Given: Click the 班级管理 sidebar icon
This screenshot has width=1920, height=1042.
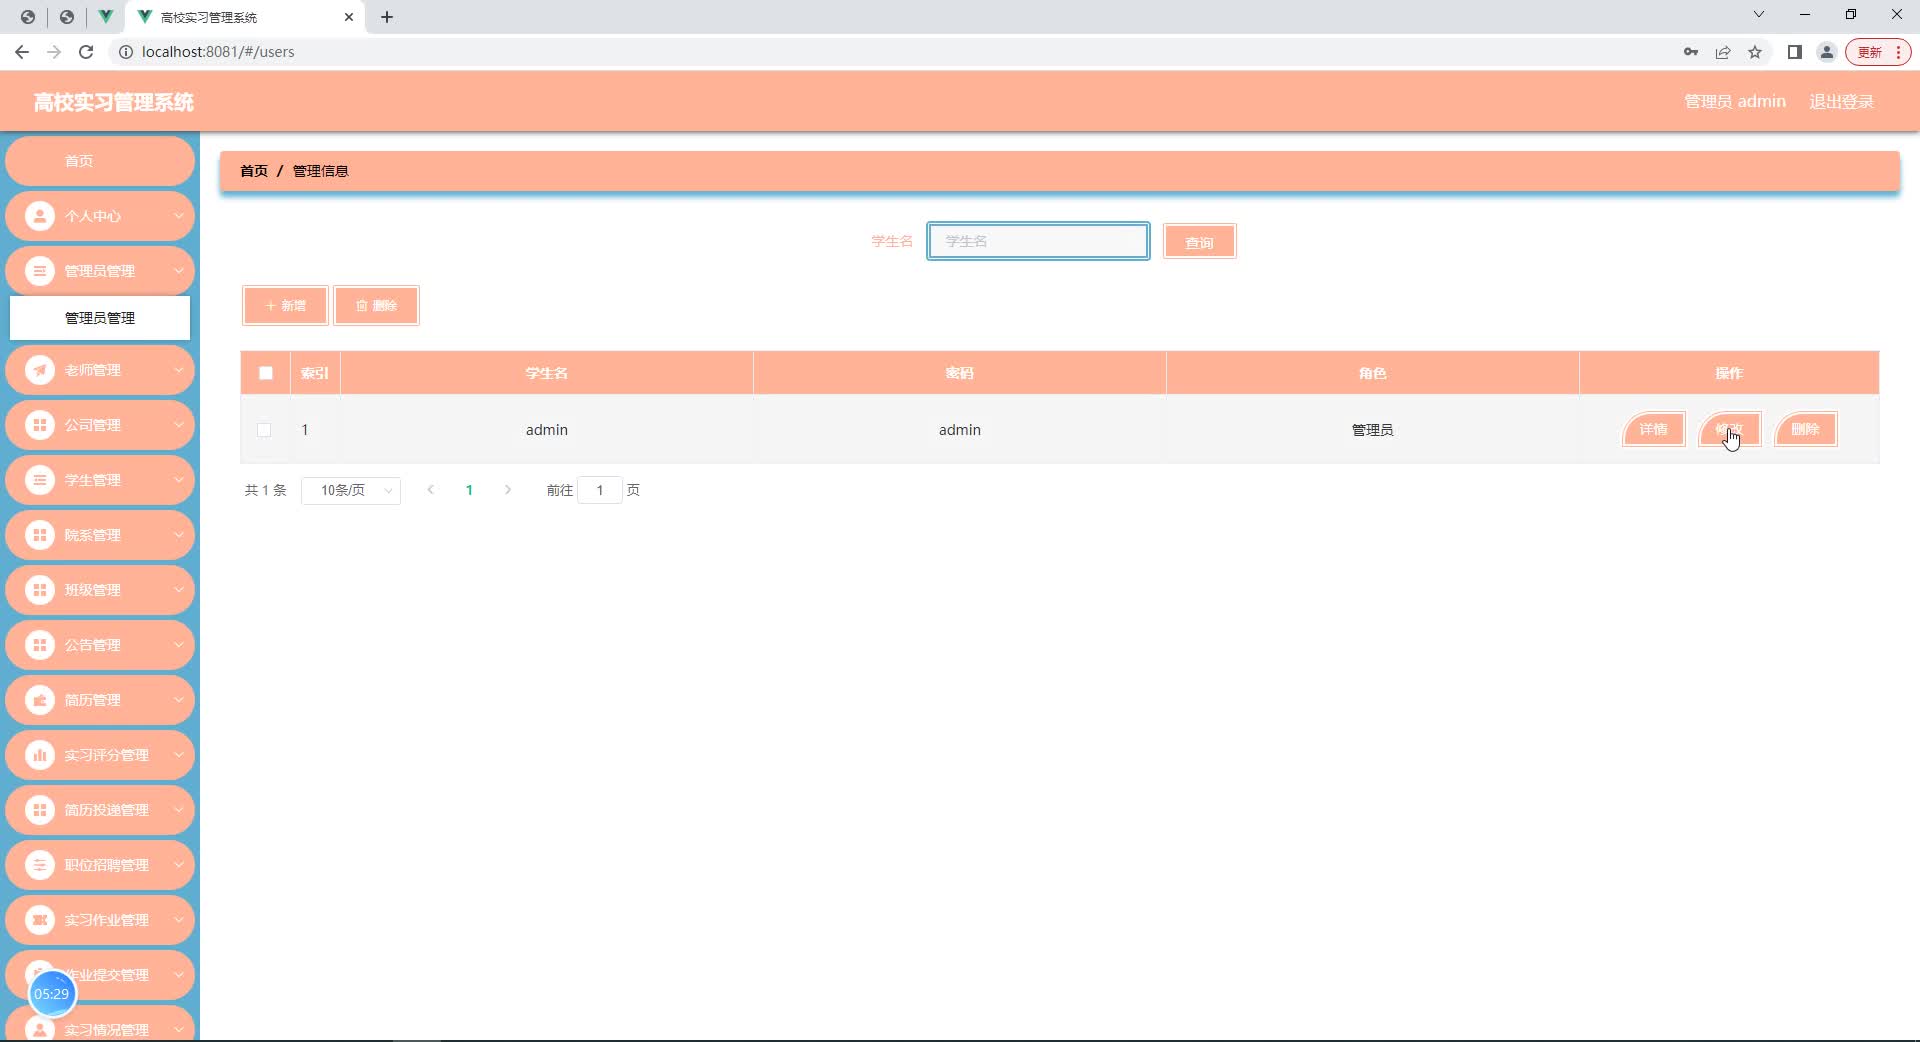Looking at the screenshot, I should tap(39, 590).
